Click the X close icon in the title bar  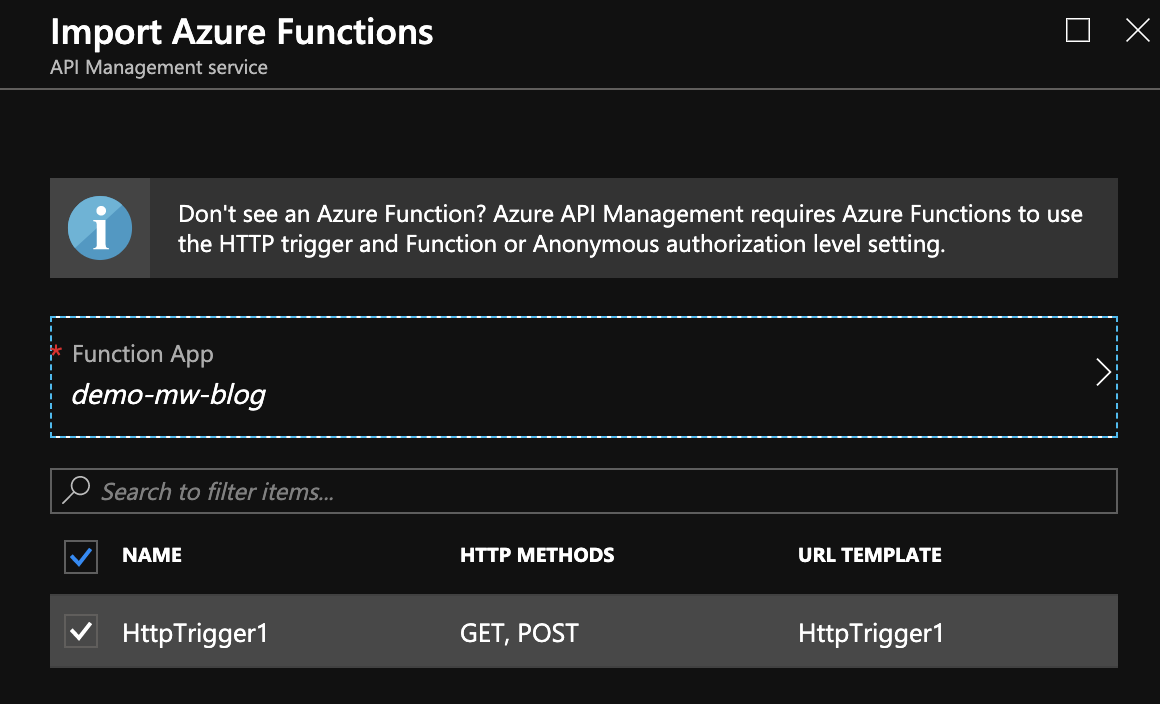1137,31
